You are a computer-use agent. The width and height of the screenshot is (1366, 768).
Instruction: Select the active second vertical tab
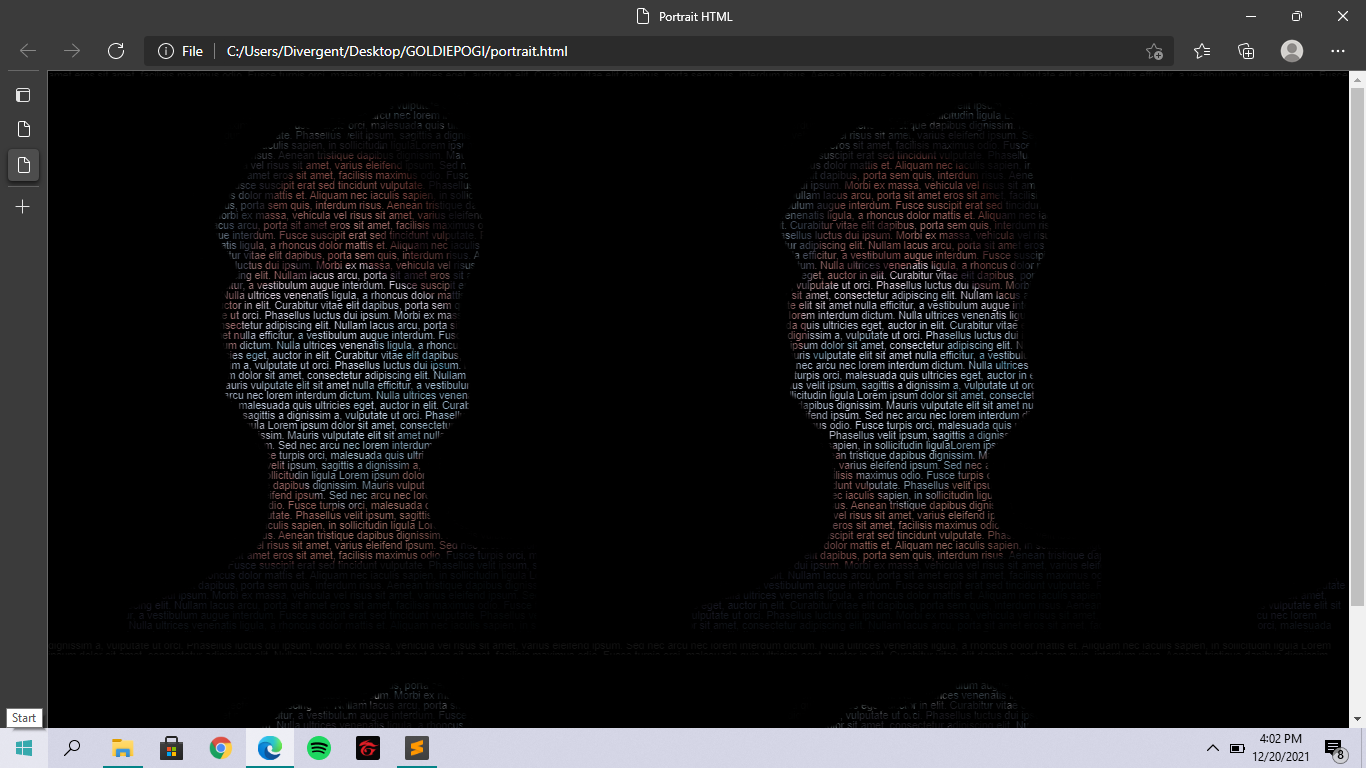pyautogui.click(x=23, y=165)
